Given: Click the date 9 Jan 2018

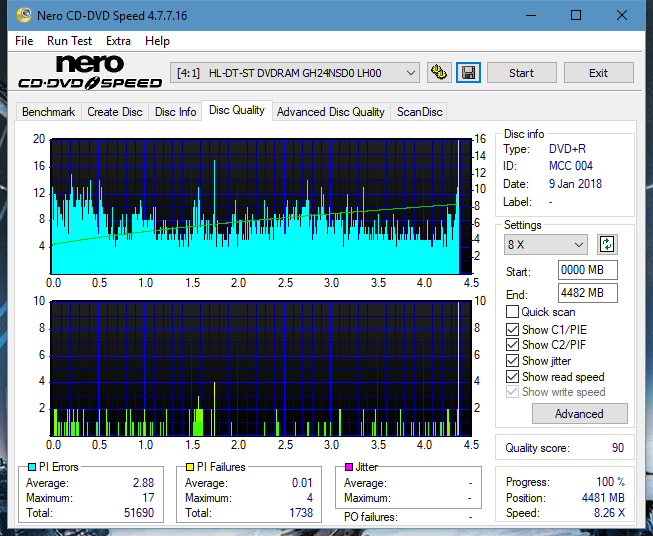Looking at the screenshot, I should point(575,184).
